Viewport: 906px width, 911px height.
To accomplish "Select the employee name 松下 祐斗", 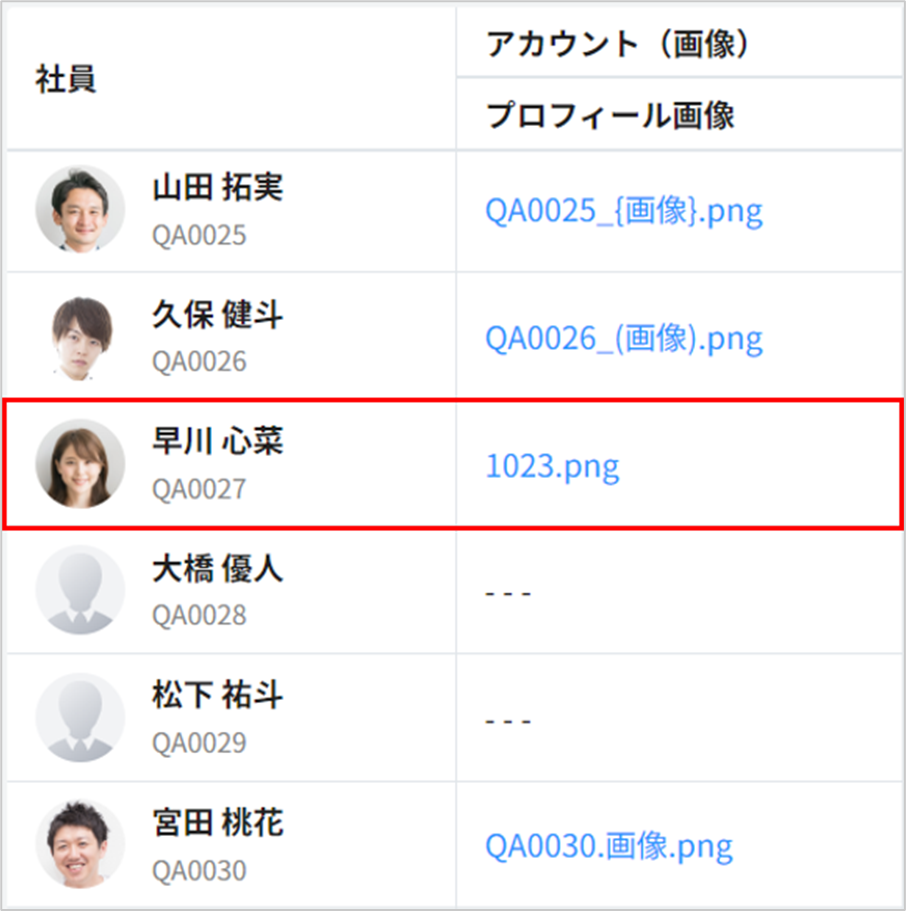I will pos(217,696).
